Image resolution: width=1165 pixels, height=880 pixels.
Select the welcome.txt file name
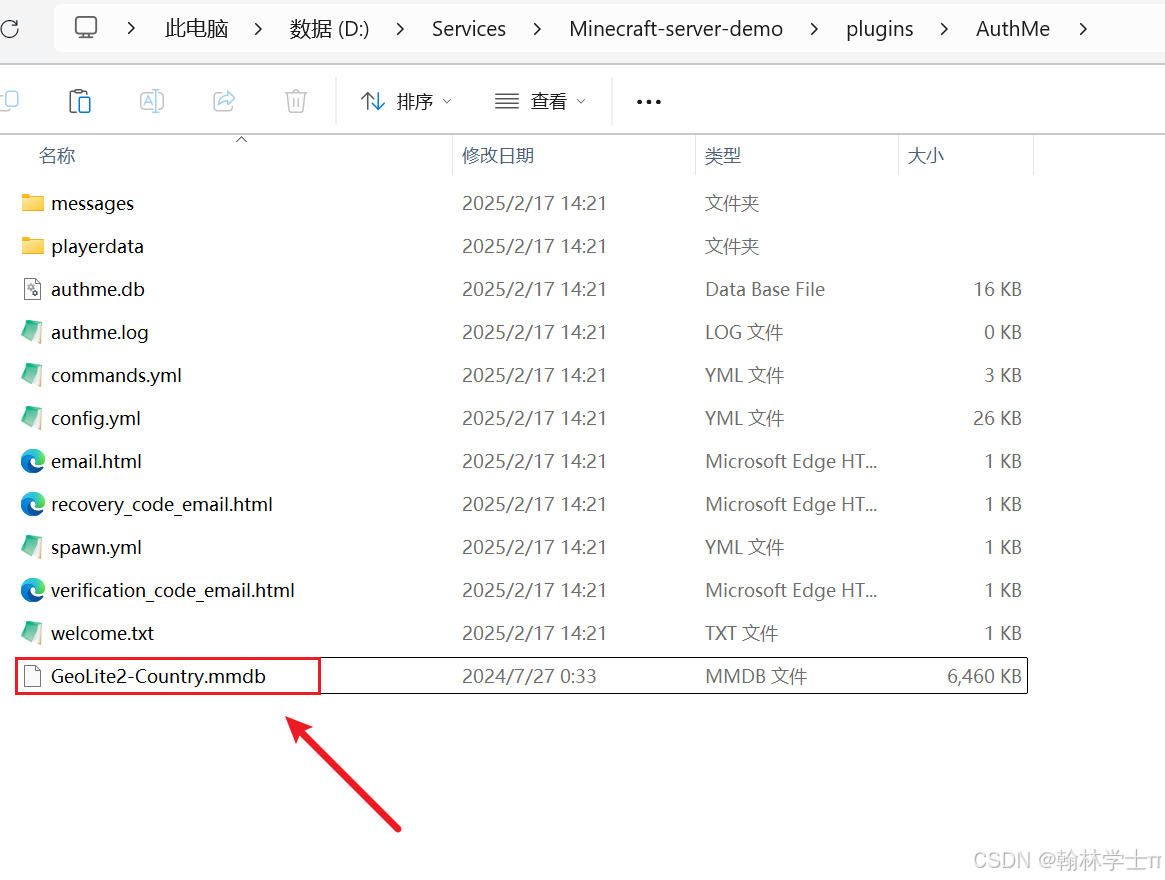coord(102,634)
